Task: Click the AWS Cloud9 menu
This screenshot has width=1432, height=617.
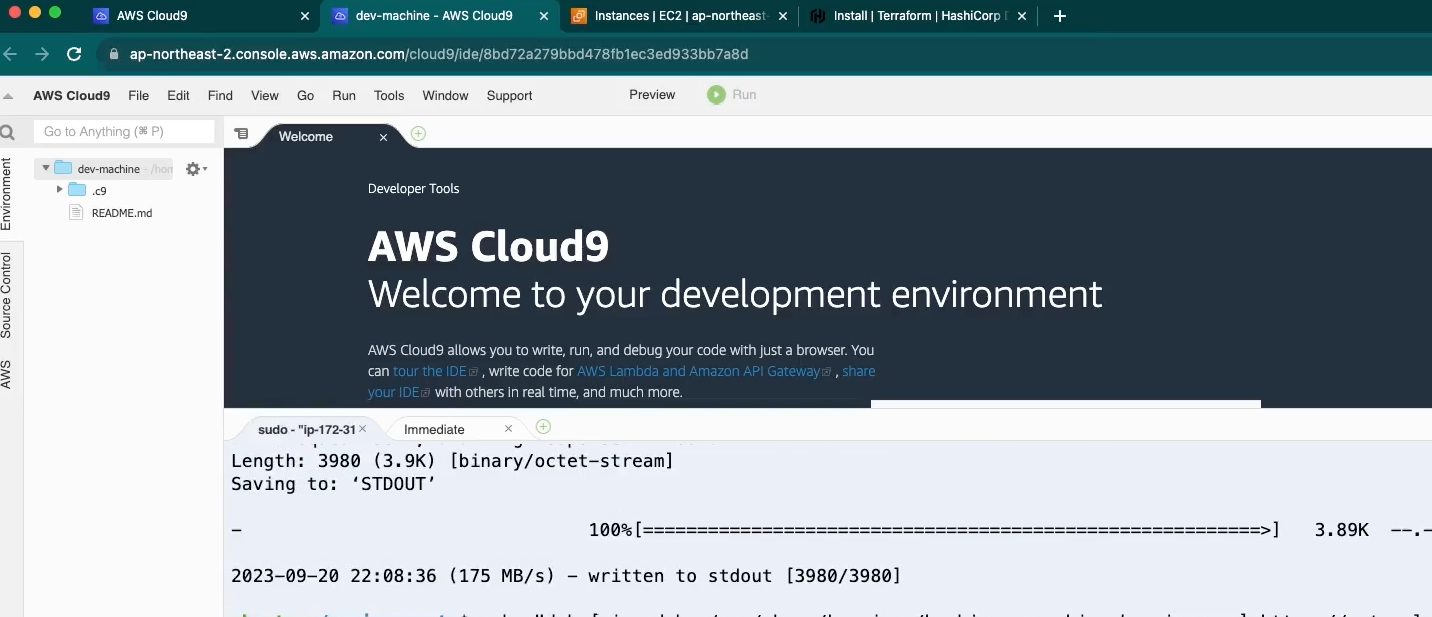Action: click(x=72, y=96)
